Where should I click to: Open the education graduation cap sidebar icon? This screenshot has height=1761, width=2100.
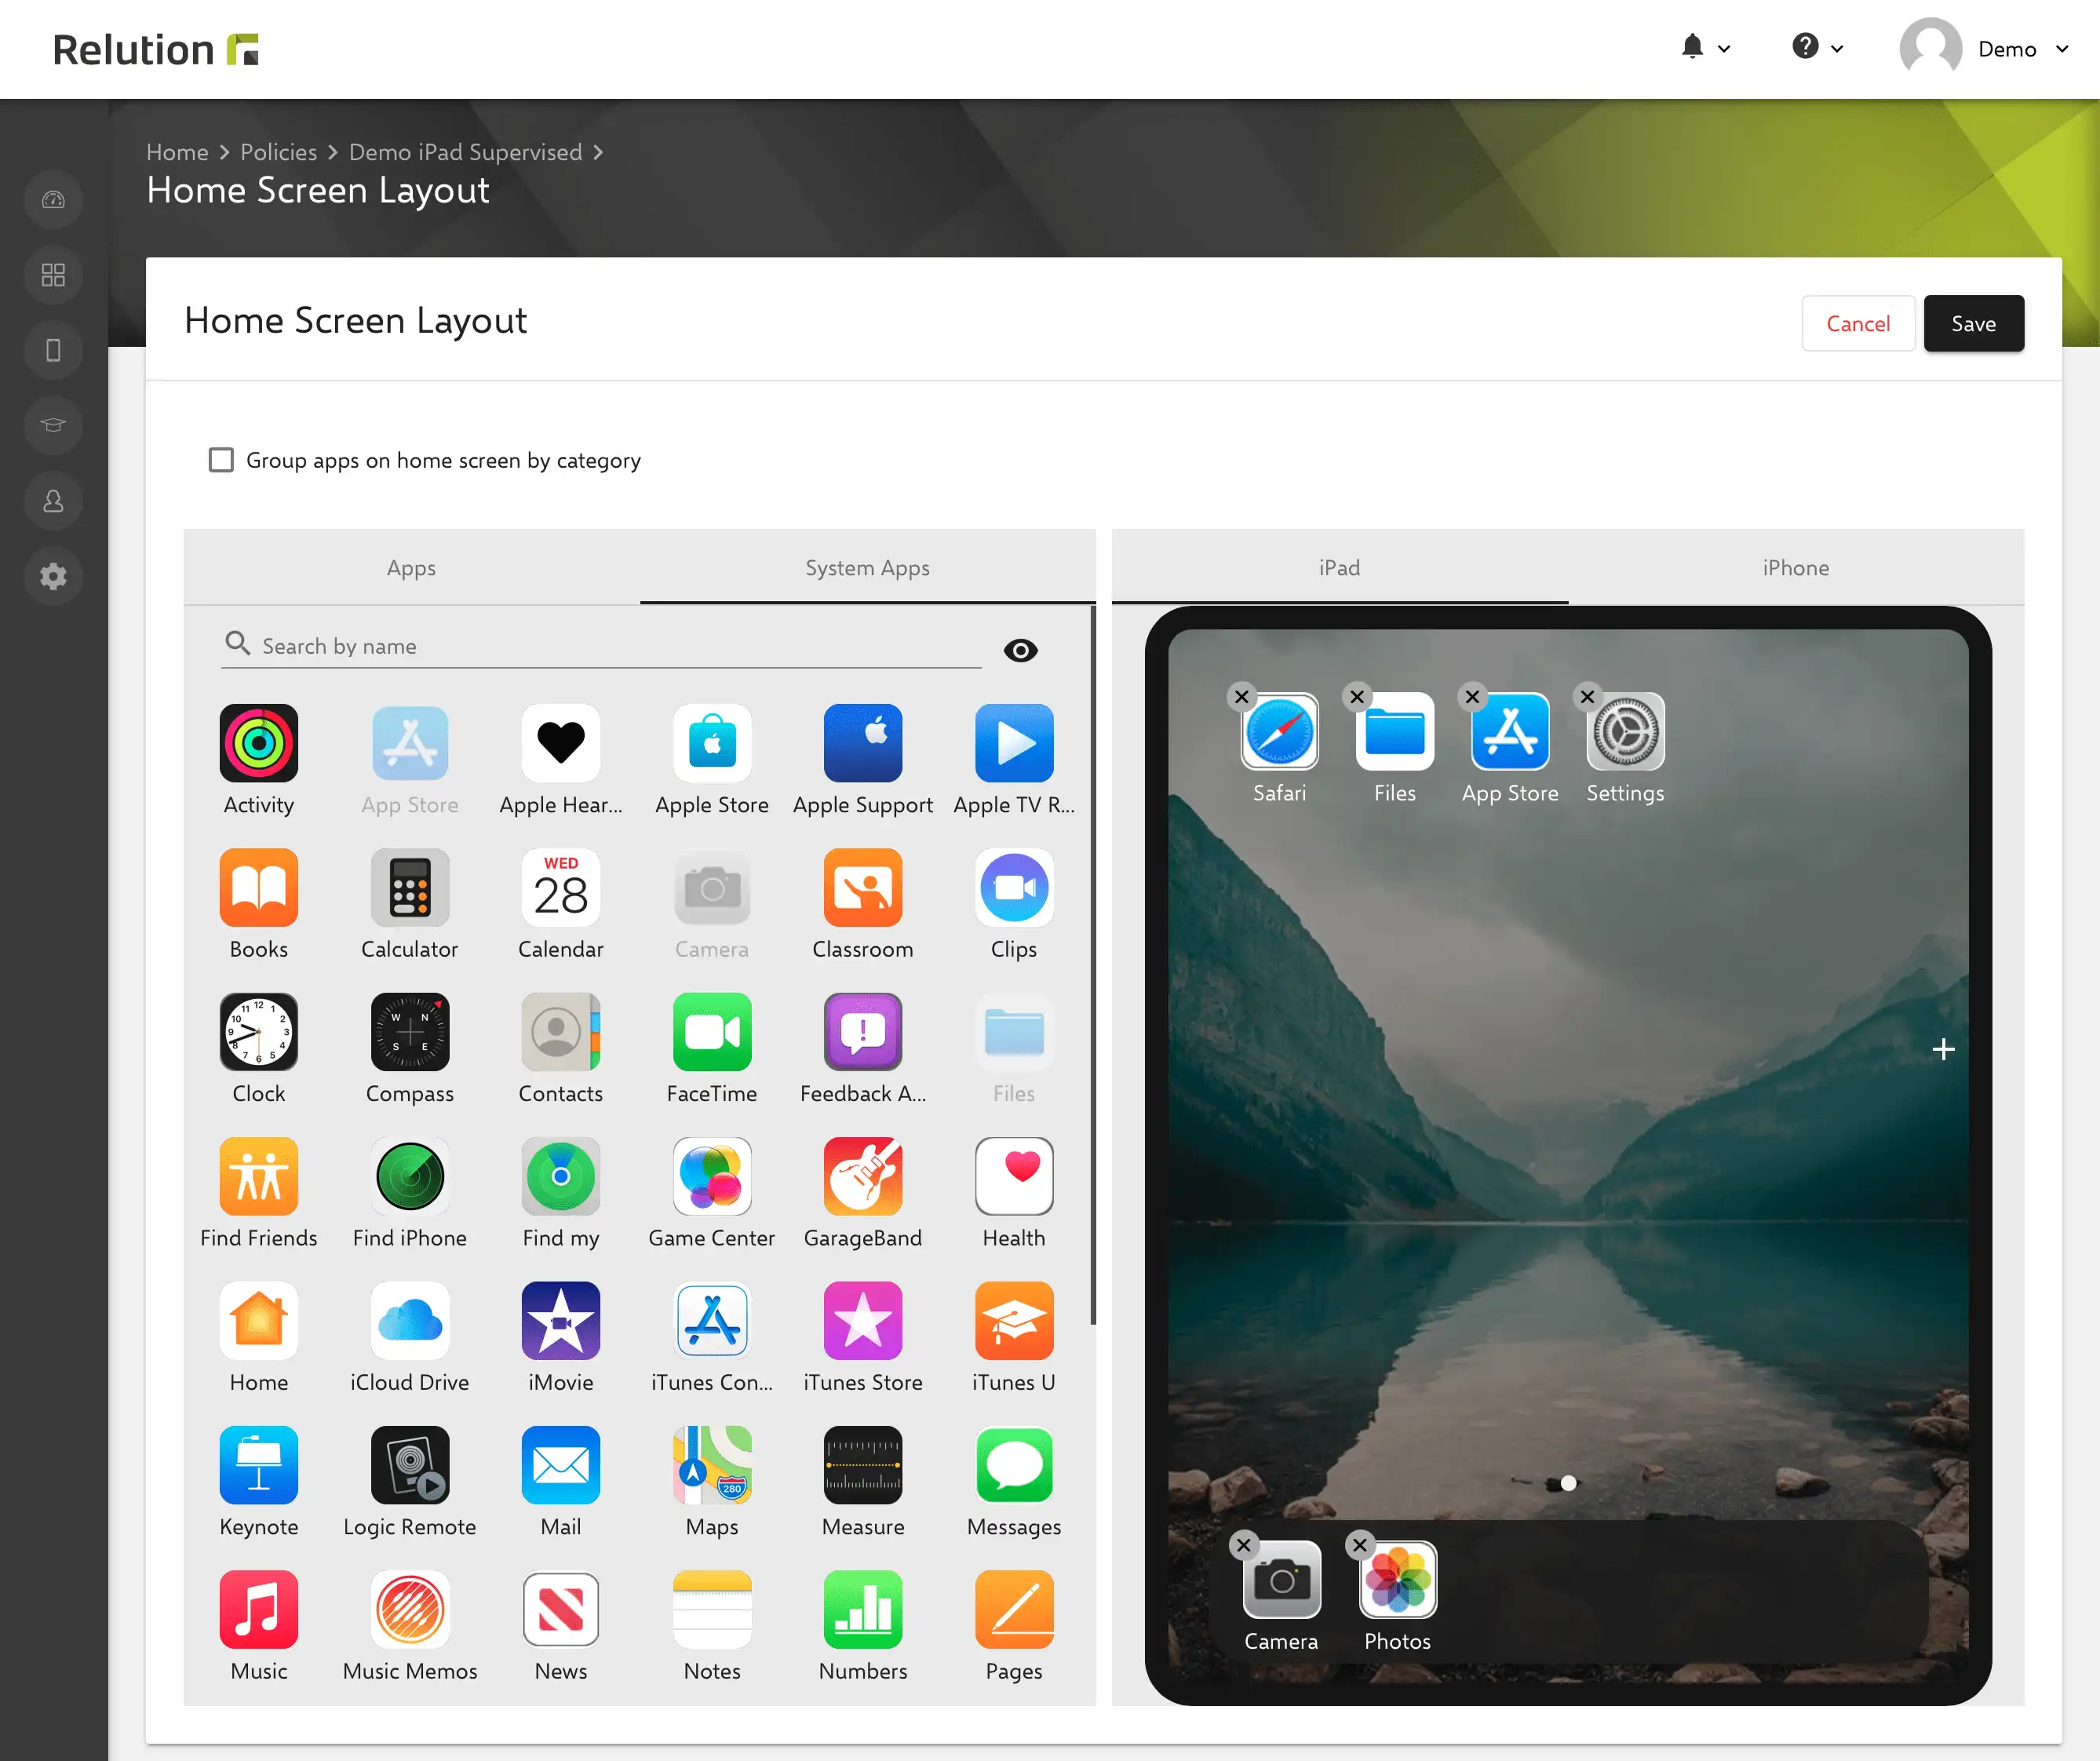(53, 425)
